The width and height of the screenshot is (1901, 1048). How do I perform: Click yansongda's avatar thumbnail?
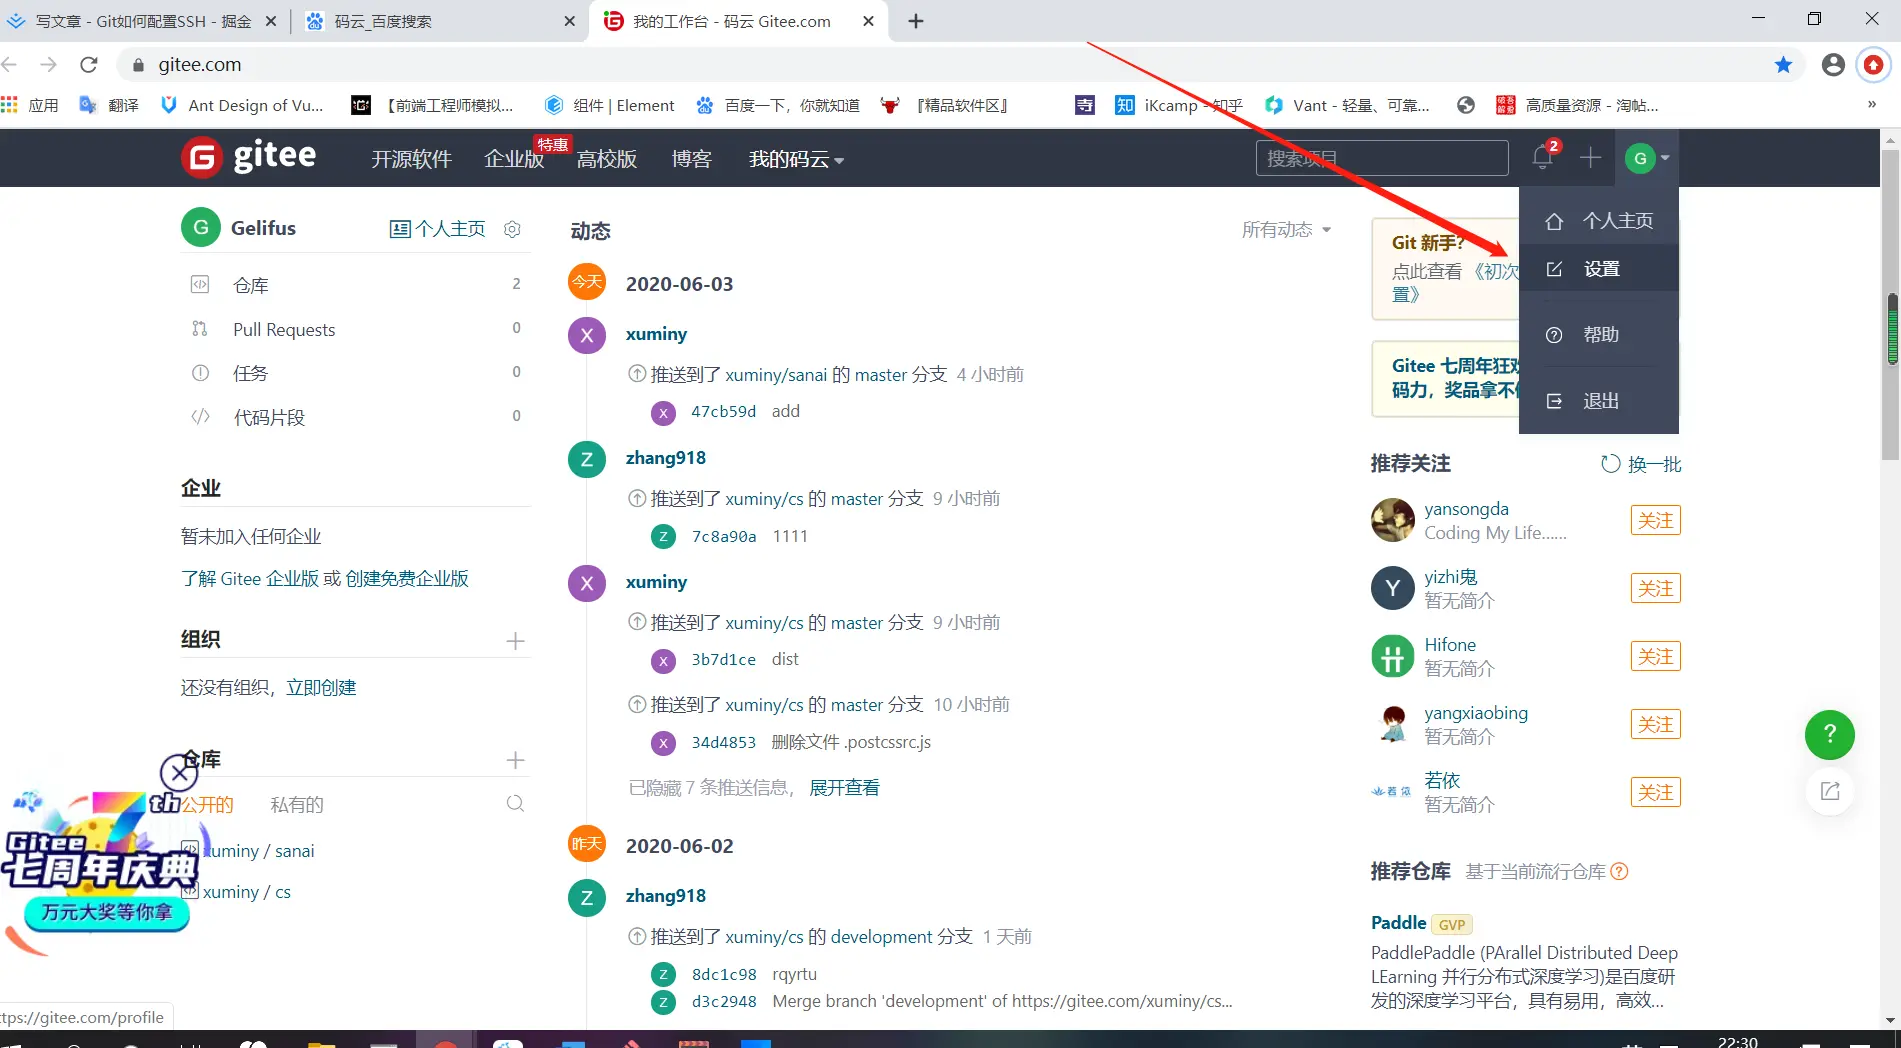1393,520
